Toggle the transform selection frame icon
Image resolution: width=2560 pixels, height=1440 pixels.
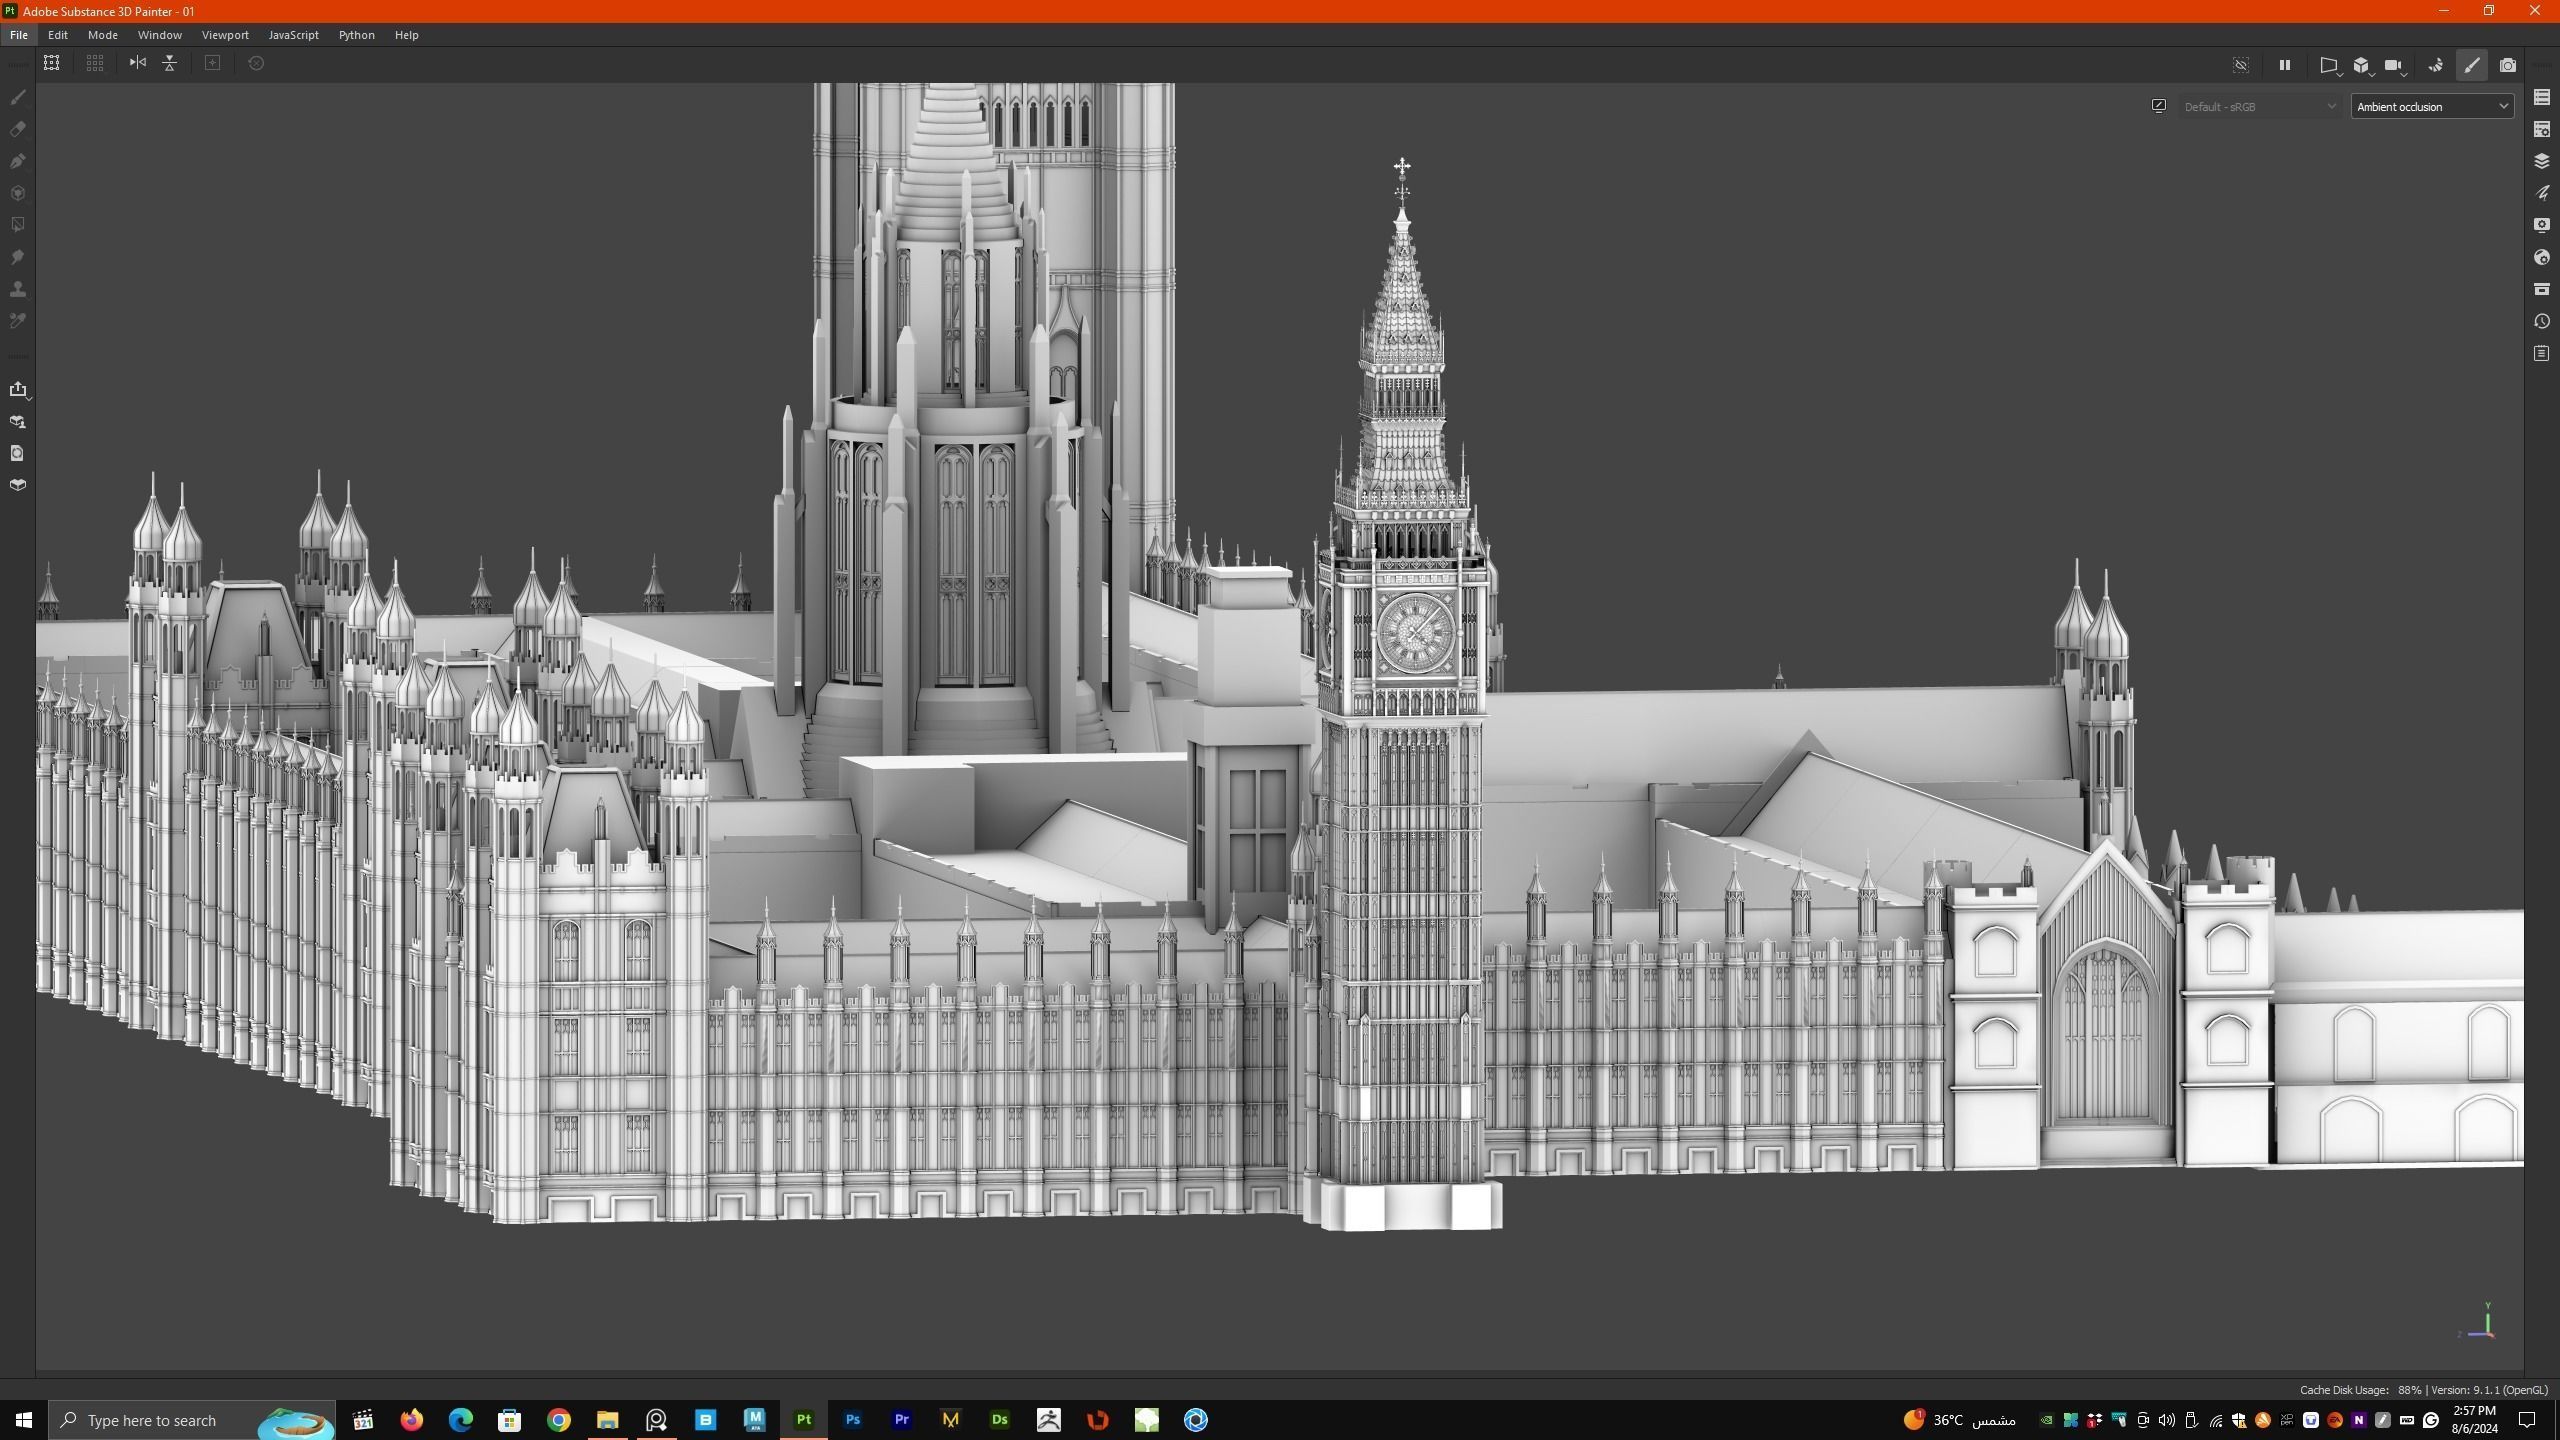point(52,63)
